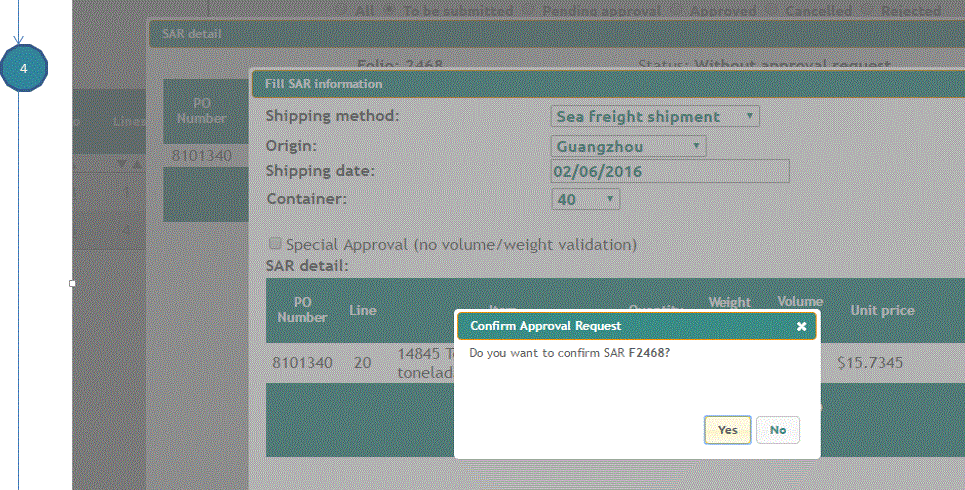The width and height of the screenshot is (965, 490).
Task: Expand the Origin dropdown showing Guangzhou
Action: click(x=628, y=147)
